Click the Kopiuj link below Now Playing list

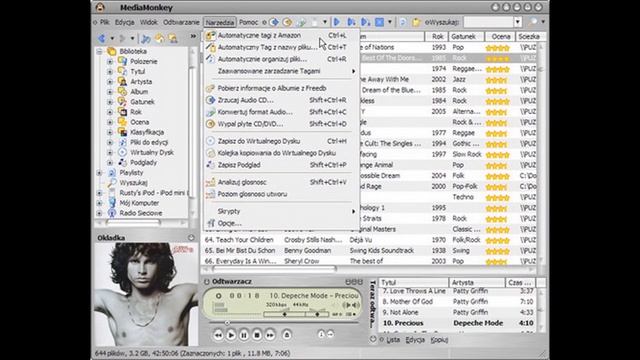click(x=439, y=340)
